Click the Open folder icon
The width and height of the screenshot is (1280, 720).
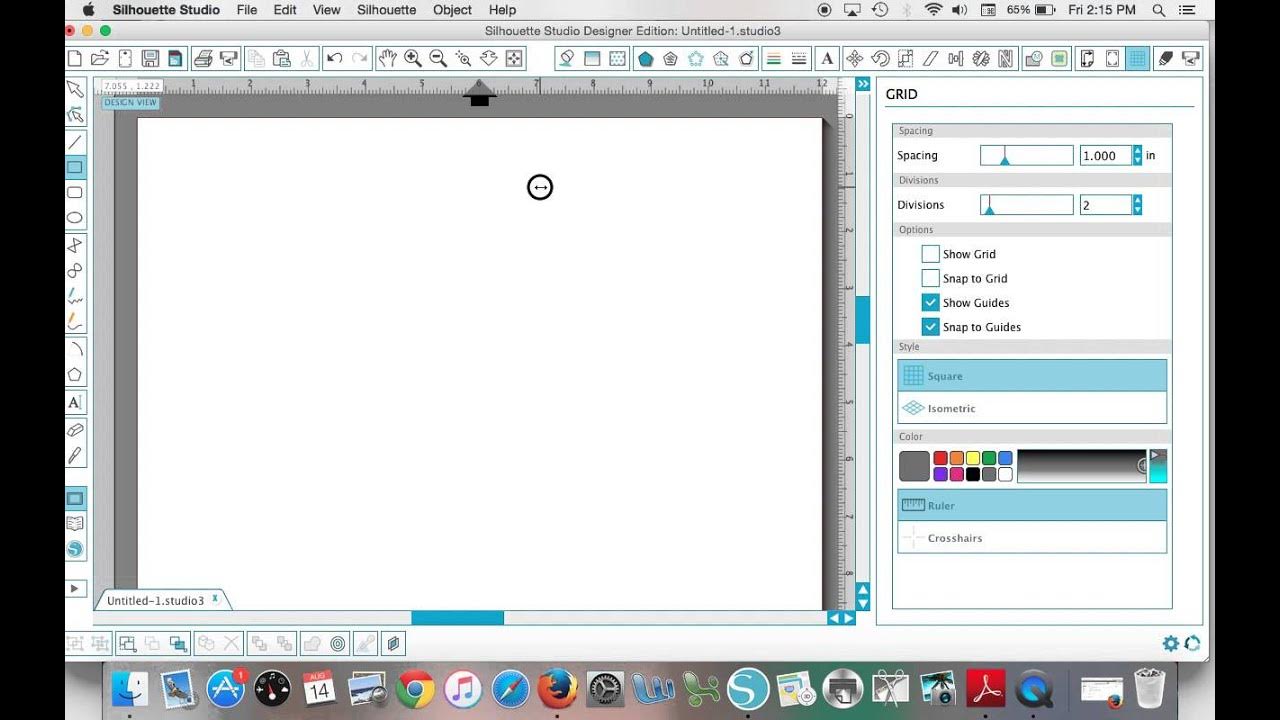click(99, 59)
